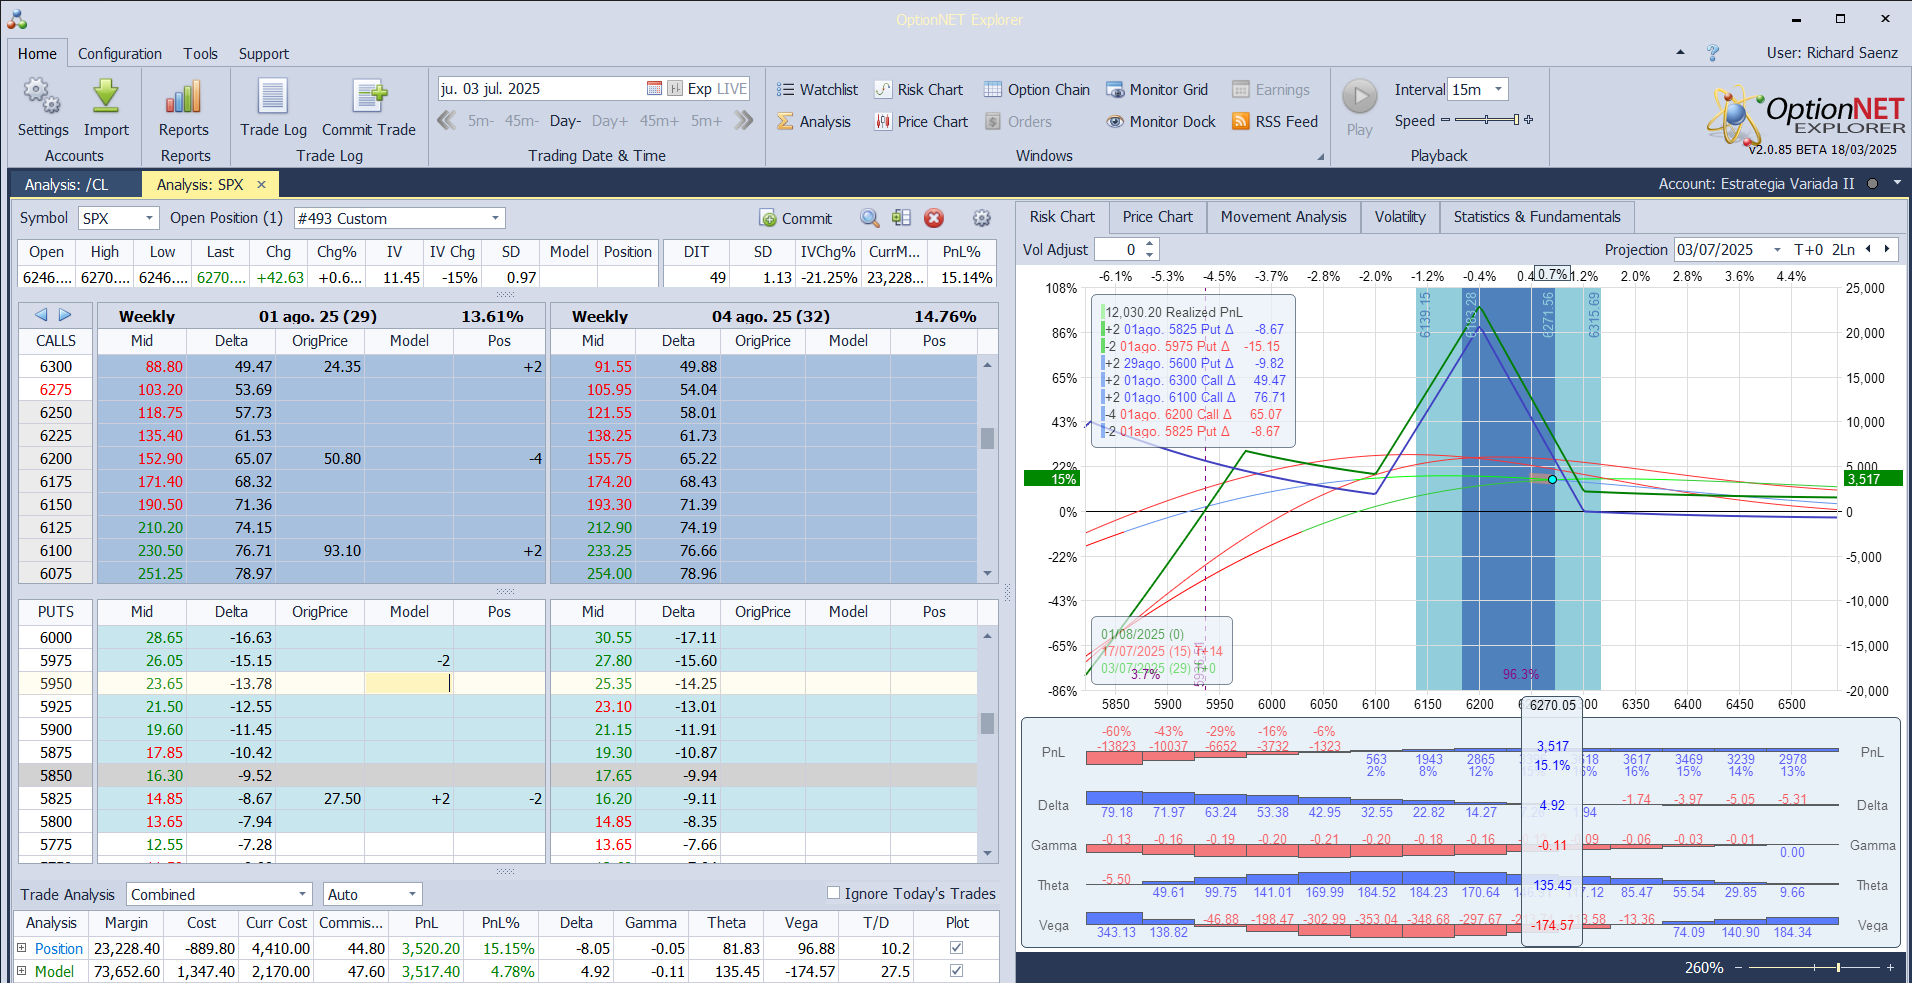Image resolution: width=1912 pixels, height=983 pixels.
Task: Open the RSS Feed window
Action: click(1275, 122)
